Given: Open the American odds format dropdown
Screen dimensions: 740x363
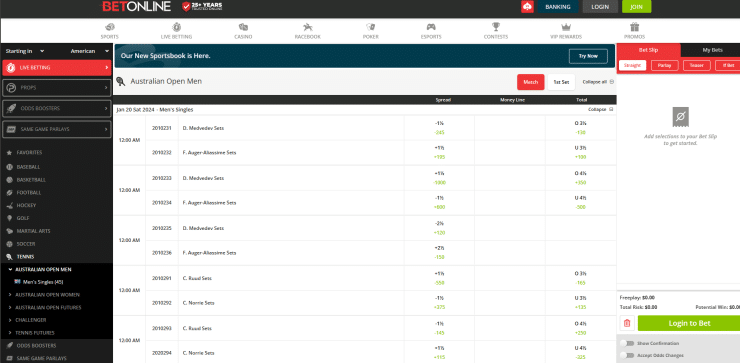Looking at the screenshot, I should tap(90, 51).
